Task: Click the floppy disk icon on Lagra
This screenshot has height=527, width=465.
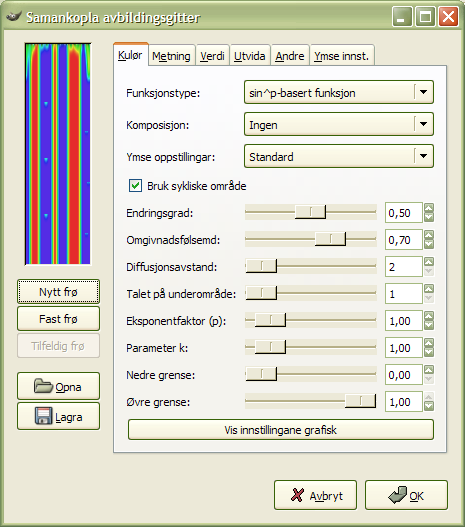Action: click(43, 416)
